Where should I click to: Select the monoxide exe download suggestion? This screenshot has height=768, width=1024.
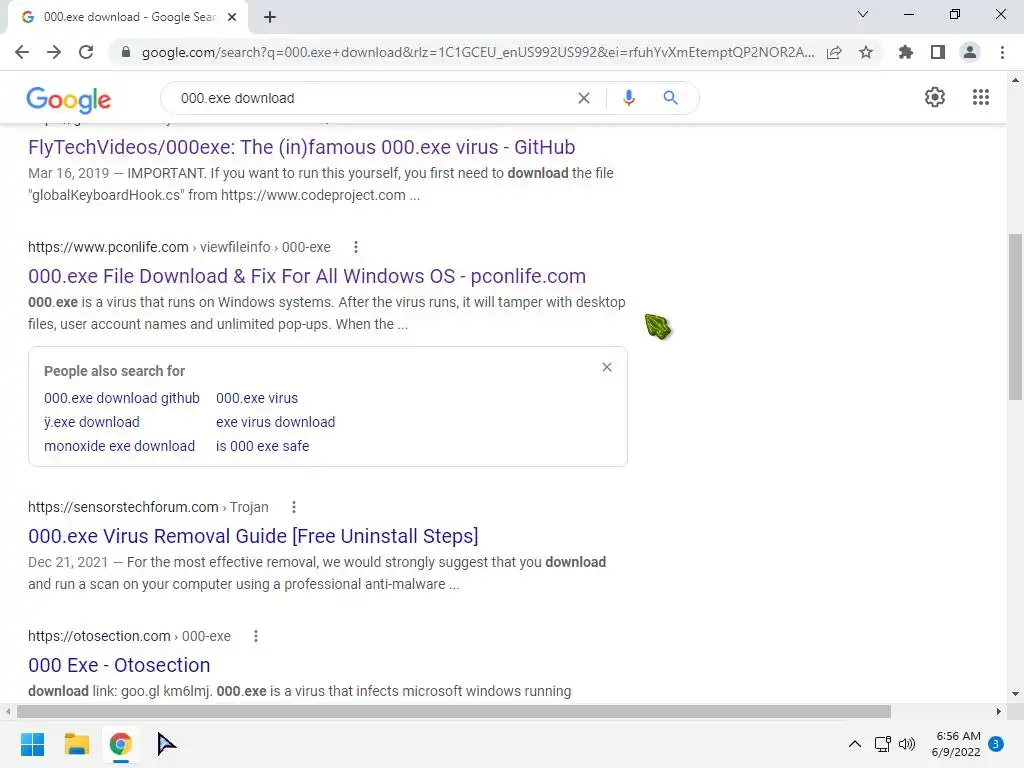(x=120, y=446)
